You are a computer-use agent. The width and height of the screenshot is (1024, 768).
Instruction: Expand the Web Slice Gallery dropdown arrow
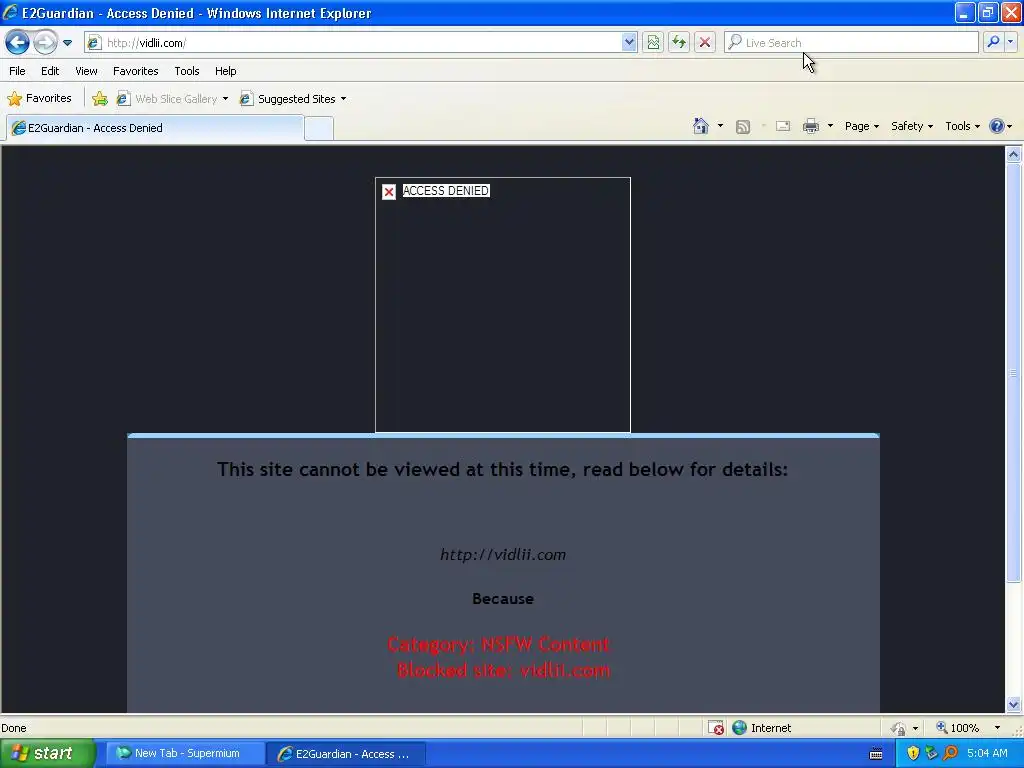pos(225,99)
